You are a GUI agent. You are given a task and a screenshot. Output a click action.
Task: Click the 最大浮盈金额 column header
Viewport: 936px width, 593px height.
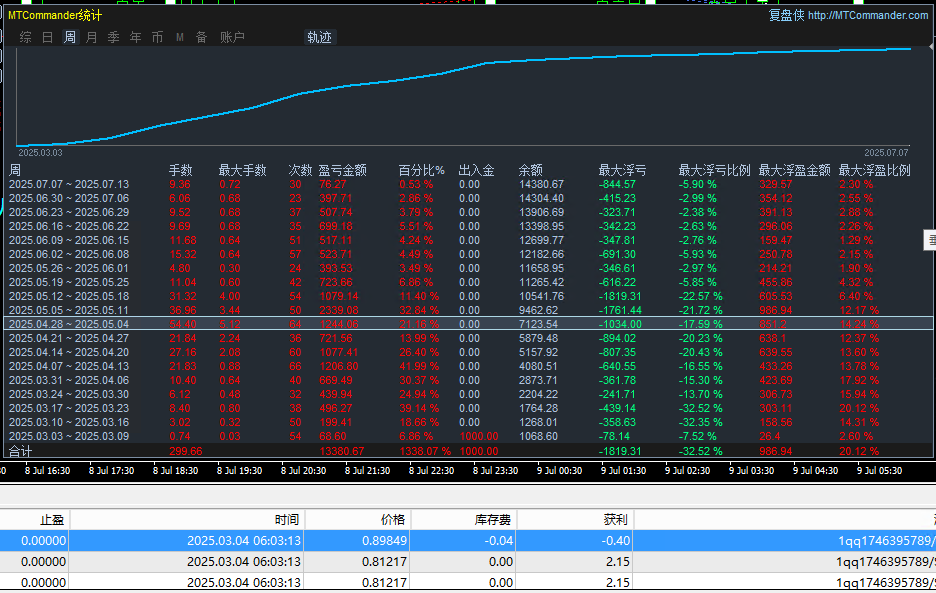click(x=795, y=170)
